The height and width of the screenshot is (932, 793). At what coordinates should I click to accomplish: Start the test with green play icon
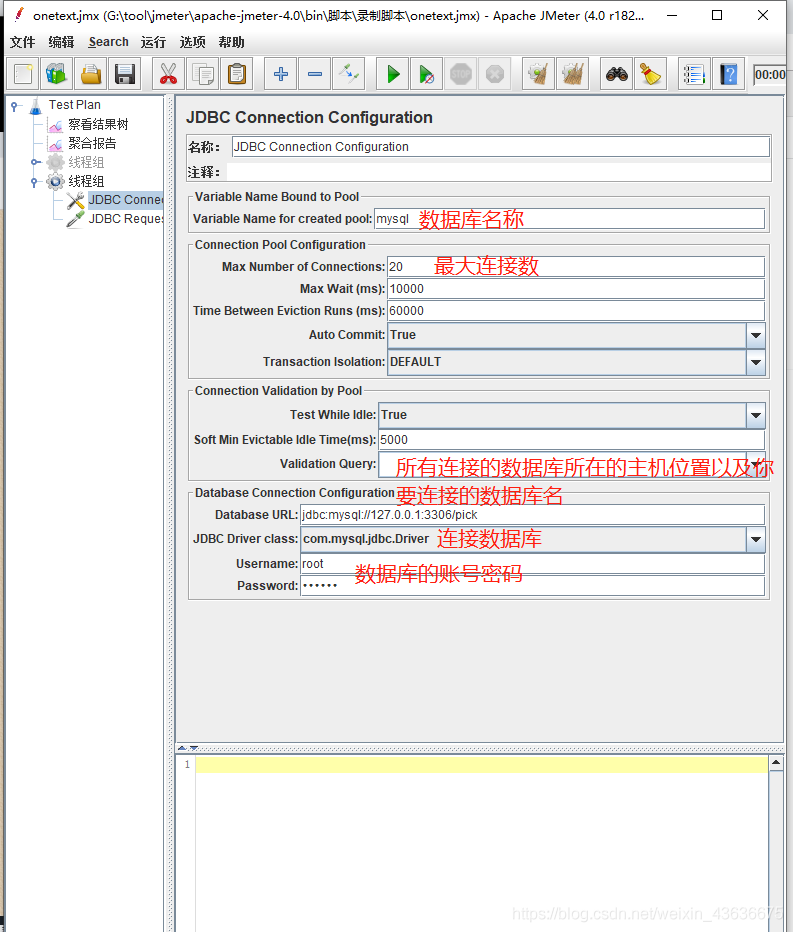[x=392, y=74]
